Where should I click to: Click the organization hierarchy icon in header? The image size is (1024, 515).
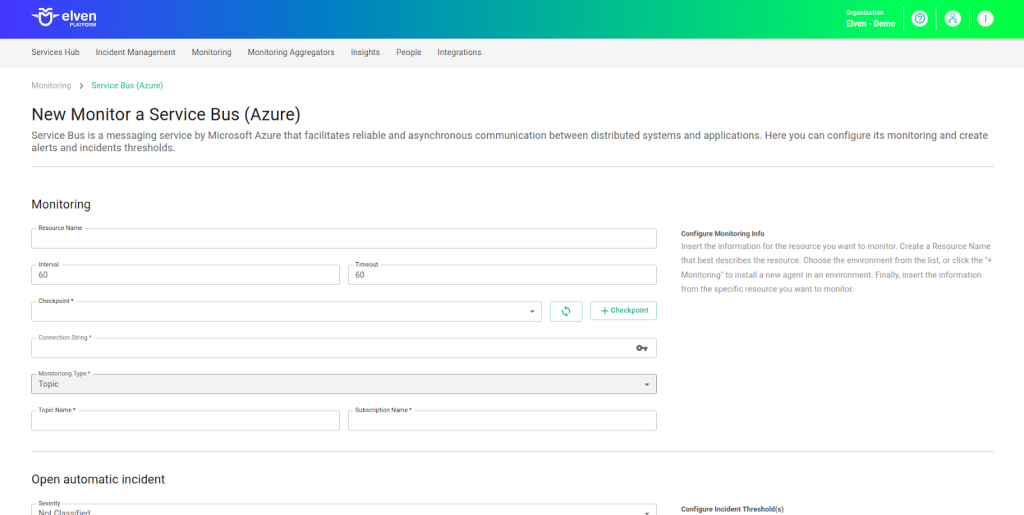[953, 19]
